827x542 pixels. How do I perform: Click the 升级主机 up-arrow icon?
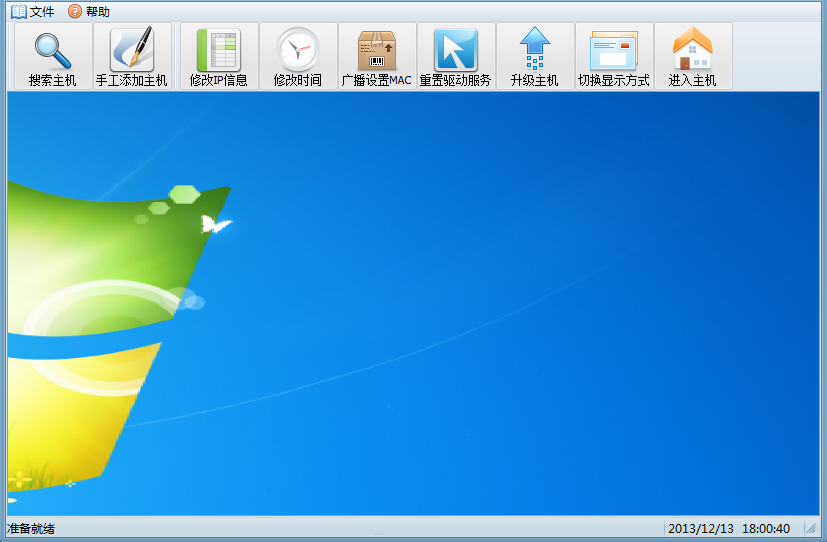535,49
